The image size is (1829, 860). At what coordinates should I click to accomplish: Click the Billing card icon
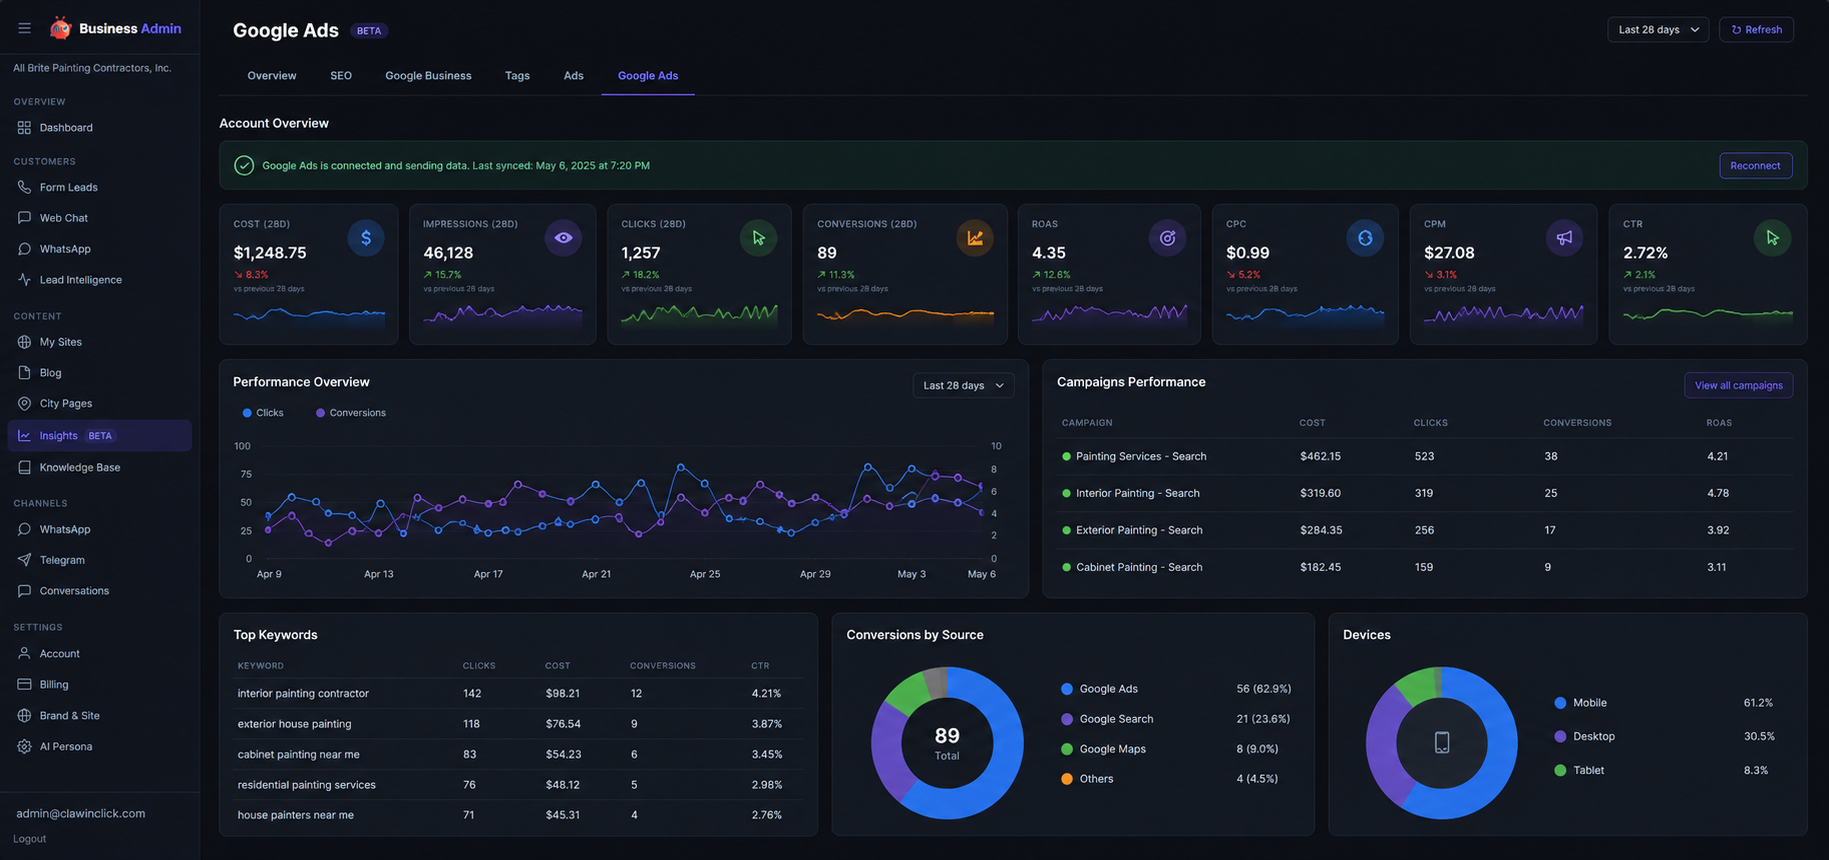pos(24,685)
